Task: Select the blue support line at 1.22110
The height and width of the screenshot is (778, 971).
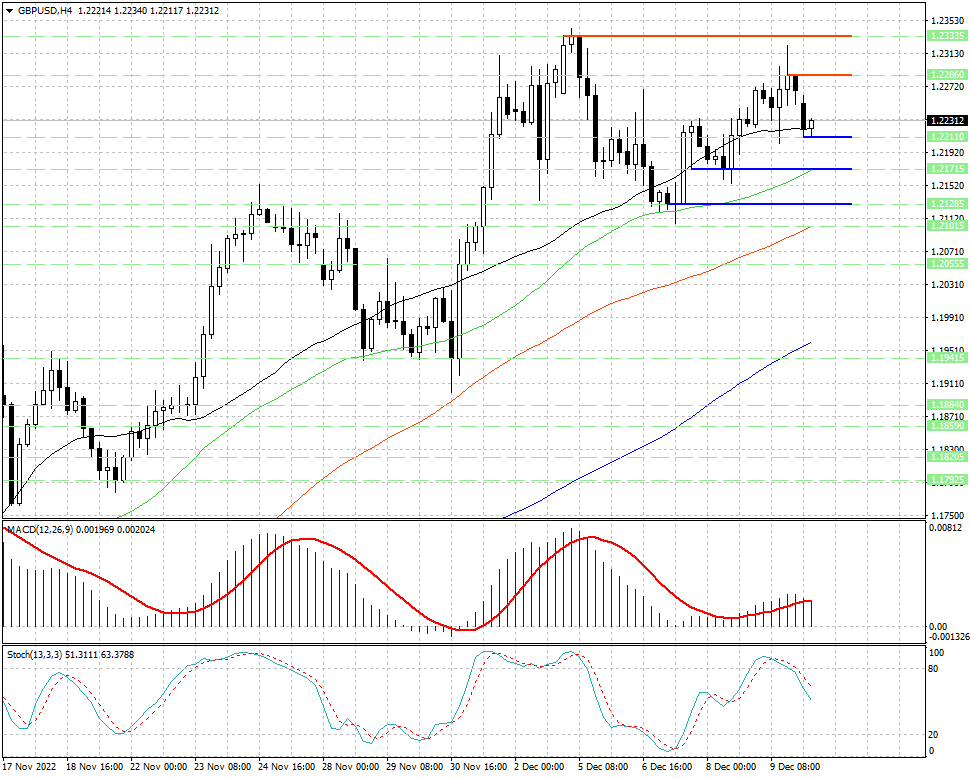Action: click(827, 137)
